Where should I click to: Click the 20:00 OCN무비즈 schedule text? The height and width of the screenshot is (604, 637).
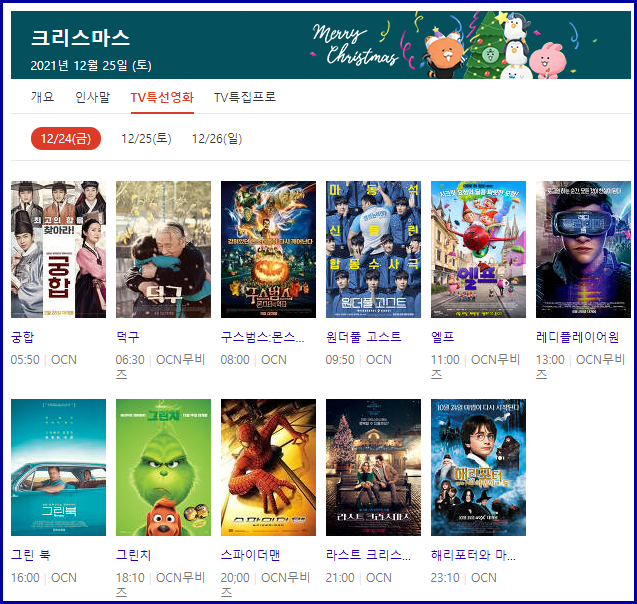[x=266, y=585]
